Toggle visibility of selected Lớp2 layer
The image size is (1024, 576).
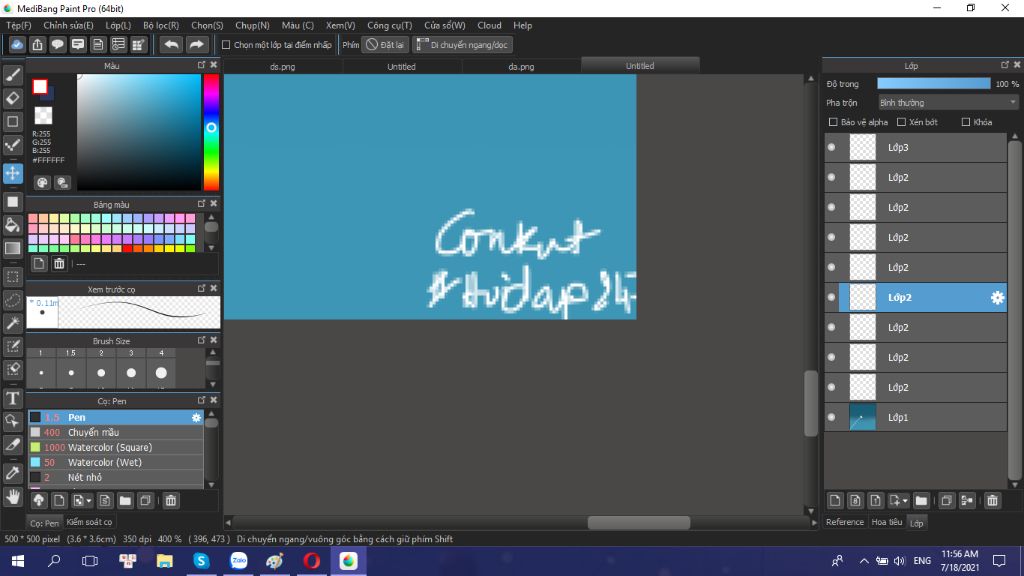click(x=831, y=298)
